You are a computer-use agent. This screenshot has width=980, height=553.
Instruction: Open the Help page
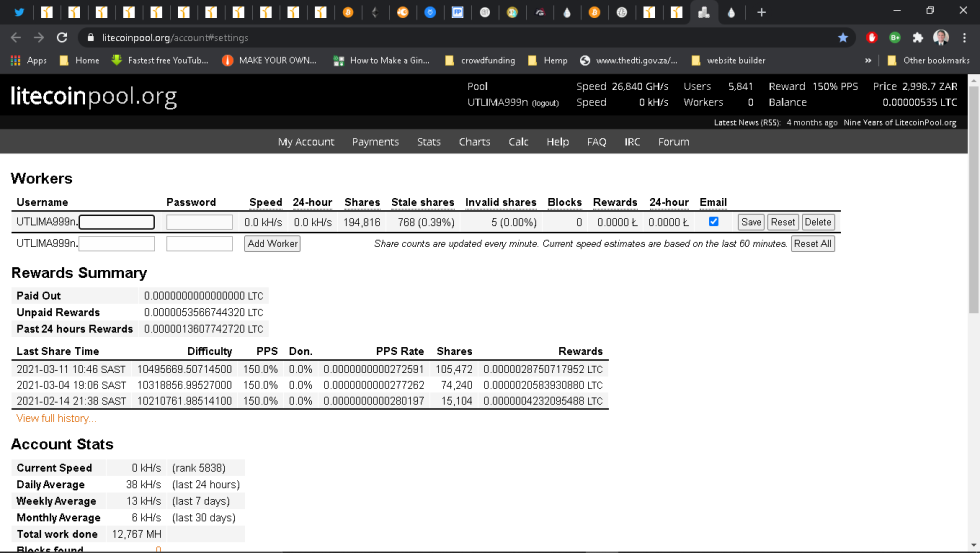pyautogui.click(x=558, y=142)
